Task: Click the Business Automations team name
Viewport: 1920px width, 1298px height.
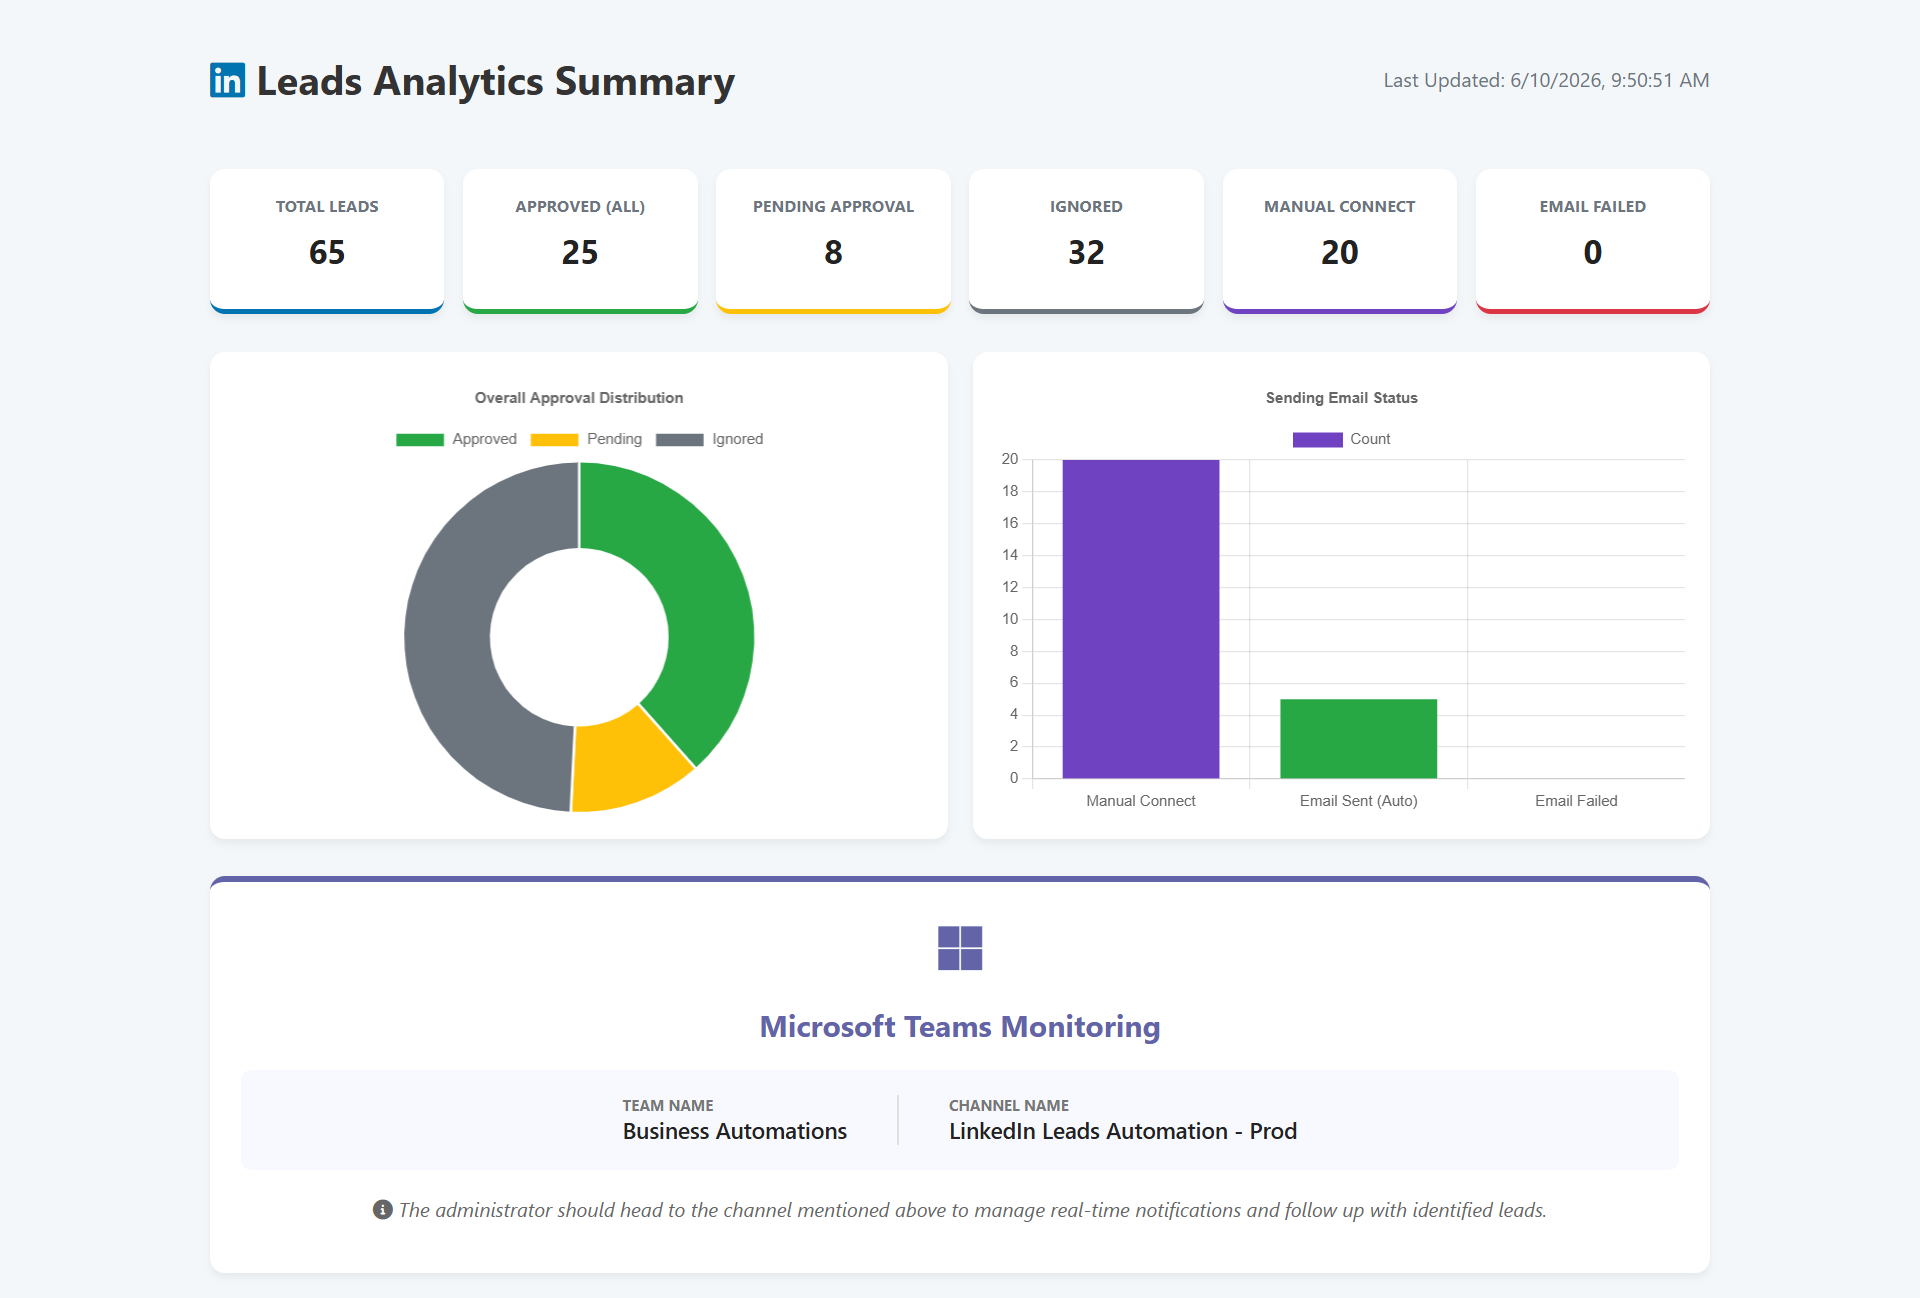Action: point(735,1132)
